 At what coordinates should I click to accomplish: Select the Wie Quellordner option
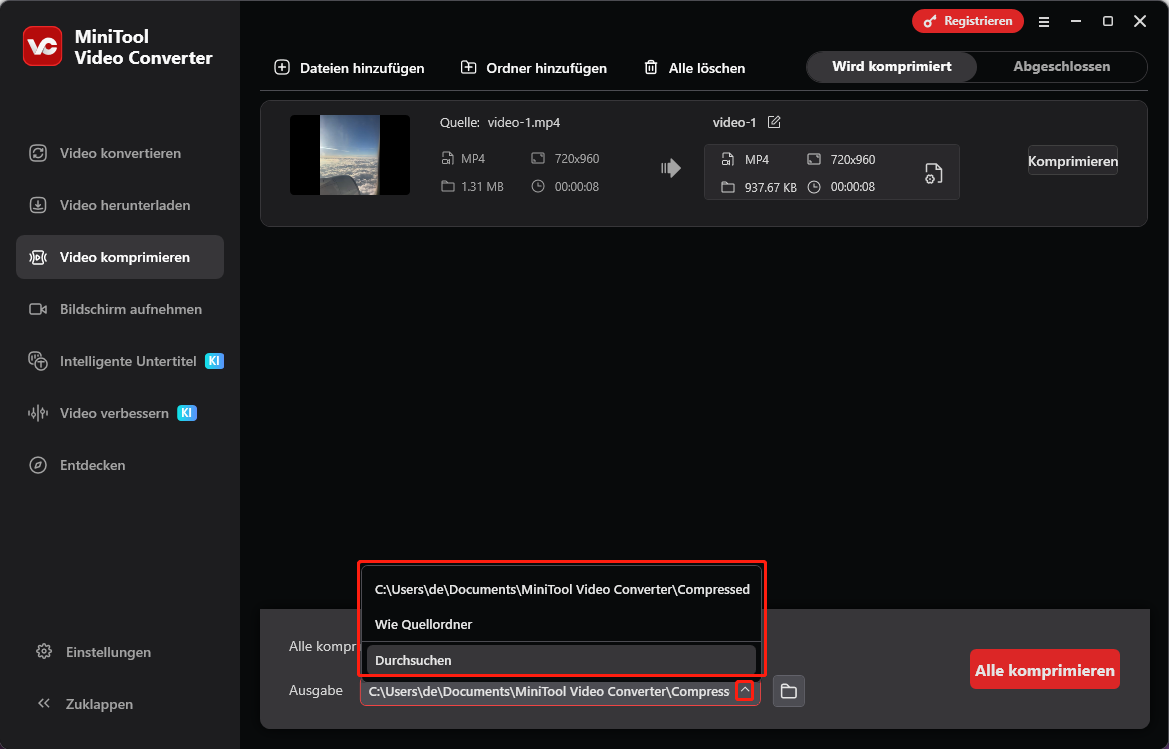(561, 625)
